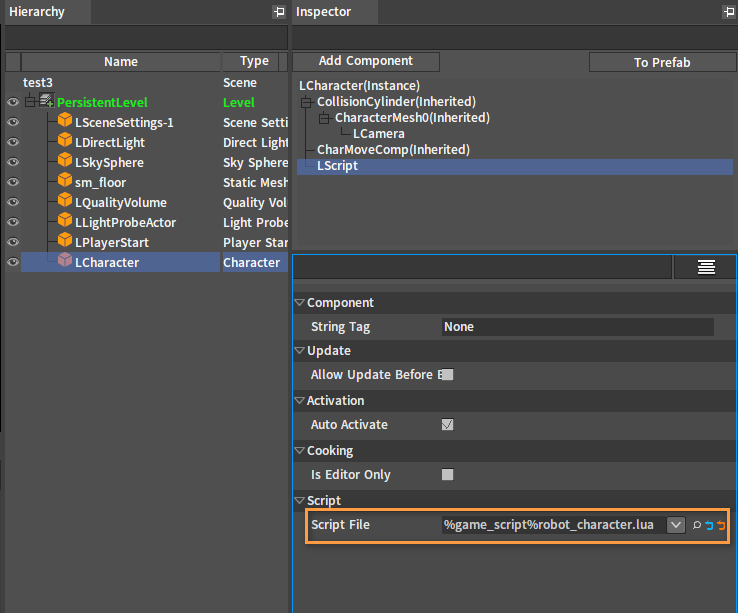Click the orange reset arrow beside Script File

721,525
